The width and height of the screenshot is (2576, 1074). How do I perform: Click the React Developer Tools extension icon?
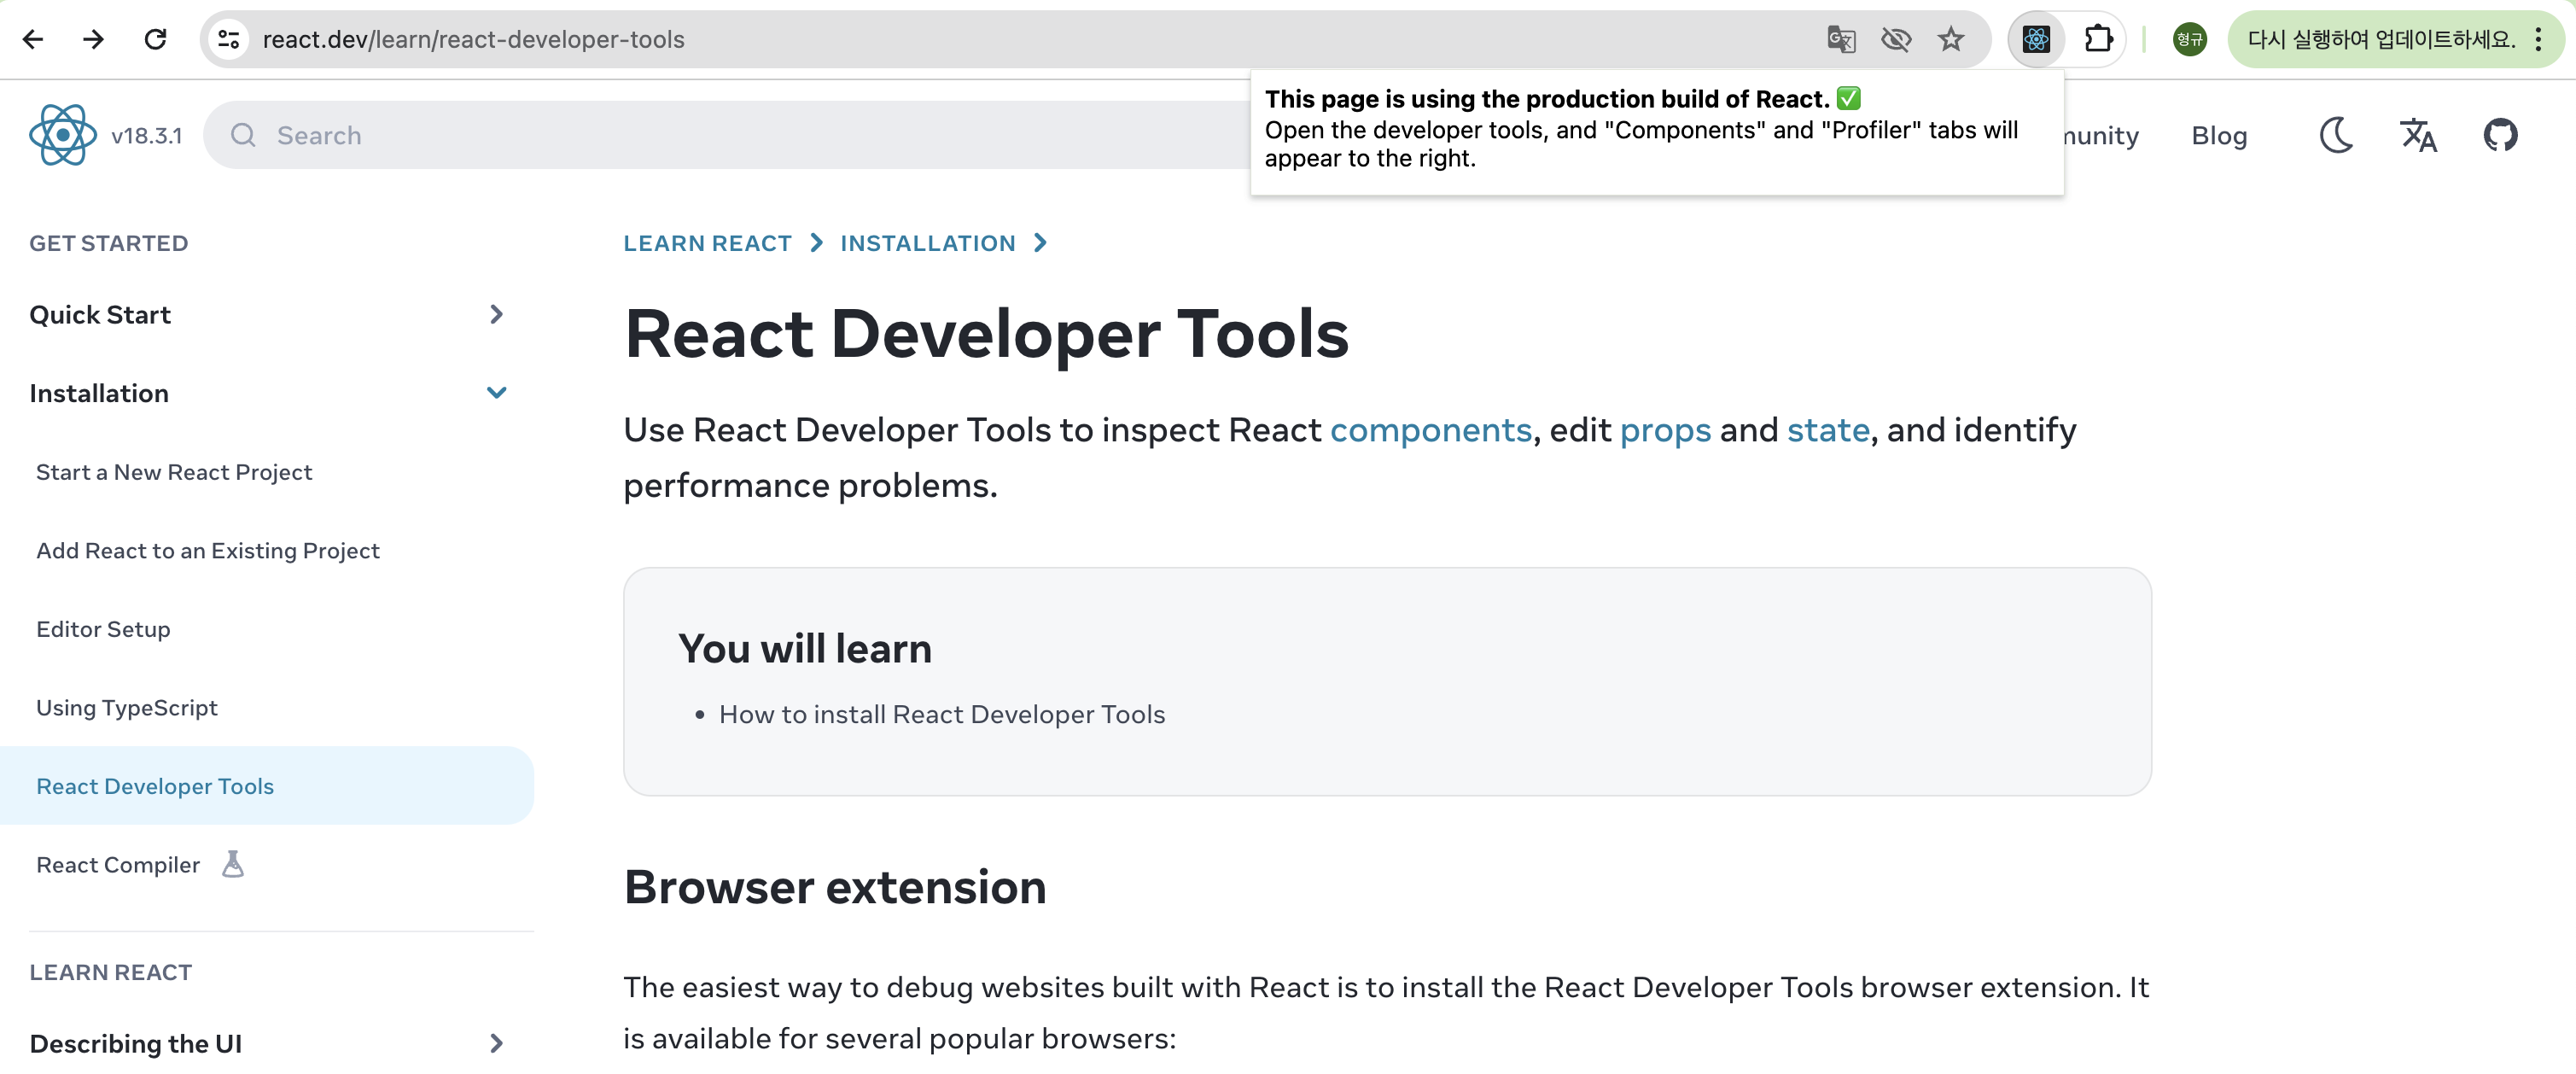pos(2036,39)
